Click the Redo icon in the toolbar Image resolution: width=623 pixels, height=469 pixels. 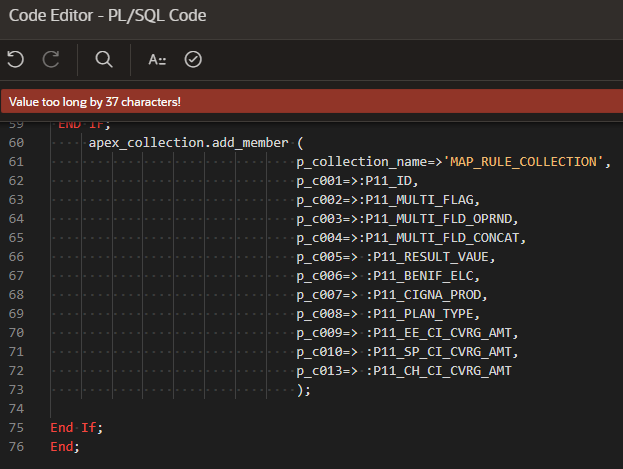tap(51, 60)
